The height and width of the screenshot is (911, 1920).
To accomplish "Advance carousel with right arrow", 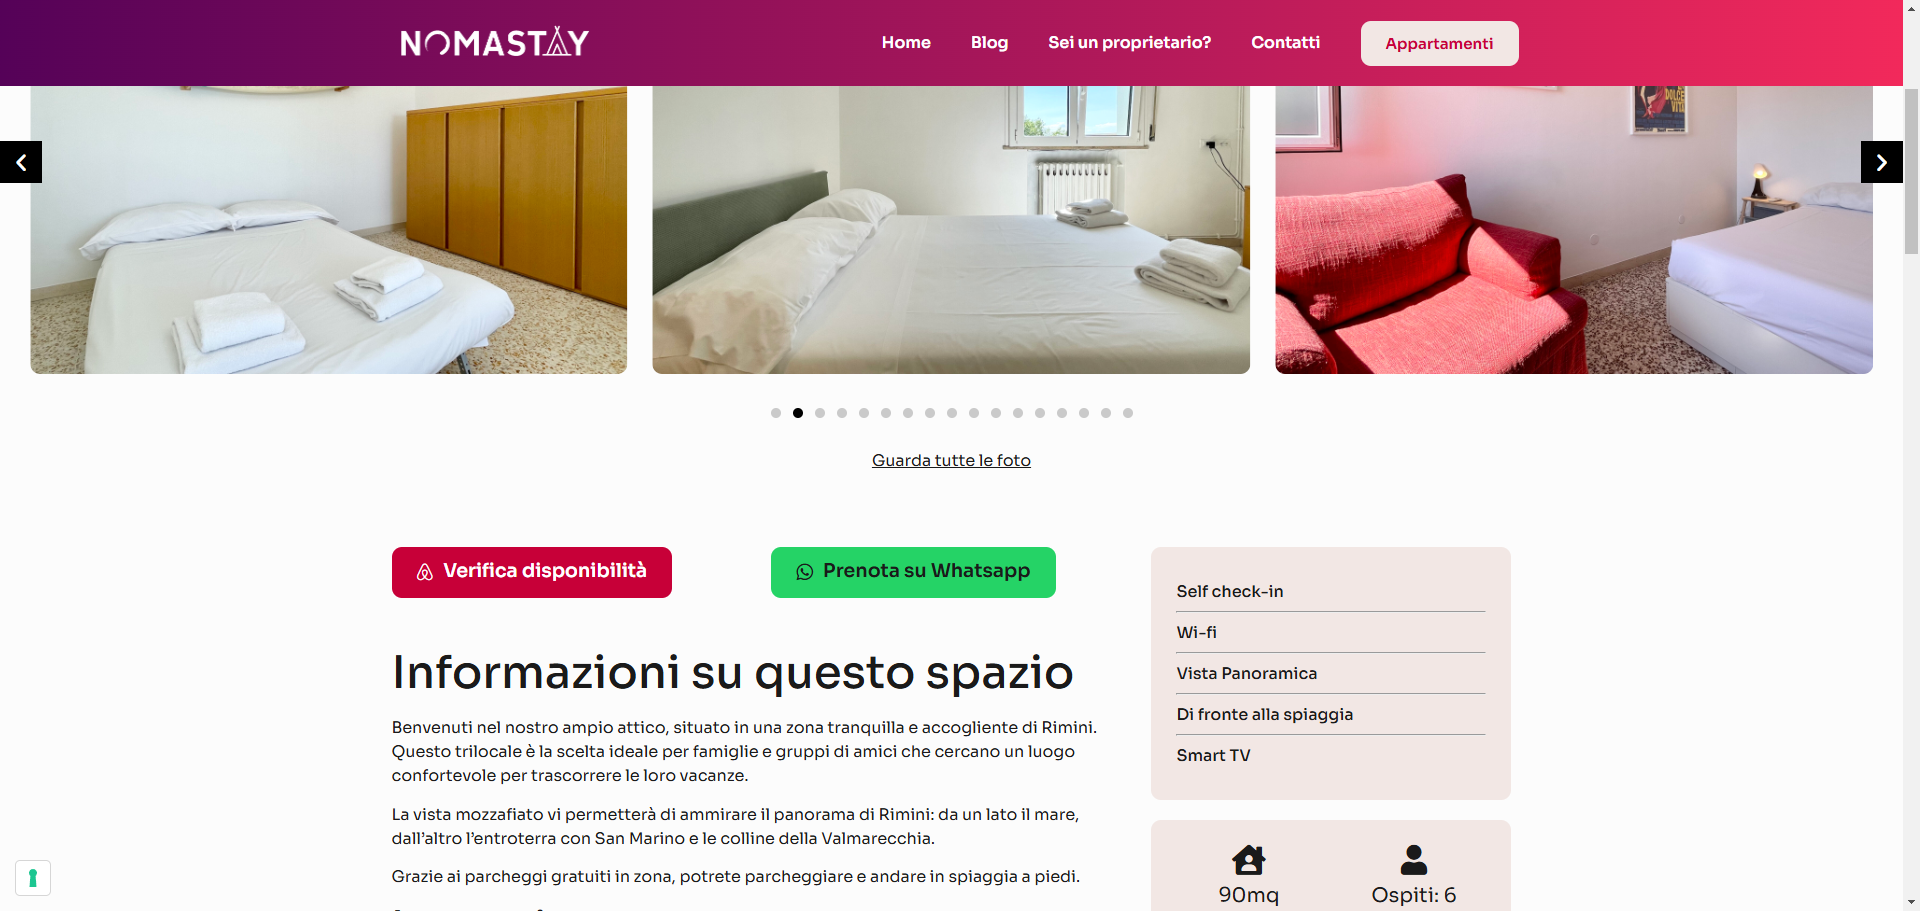I will pos(1881,162).
